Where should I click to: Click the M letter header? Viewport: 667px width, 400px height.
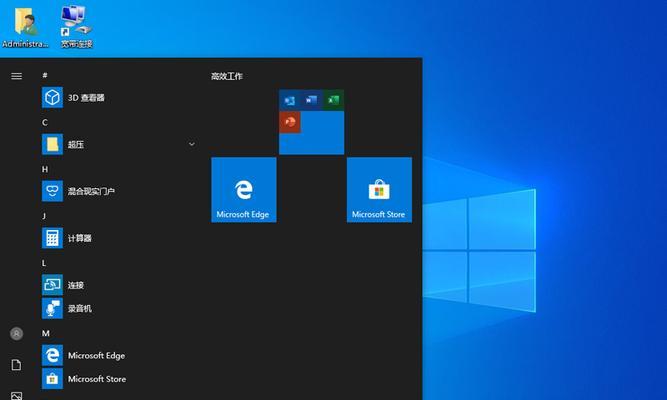click(46, 333)
